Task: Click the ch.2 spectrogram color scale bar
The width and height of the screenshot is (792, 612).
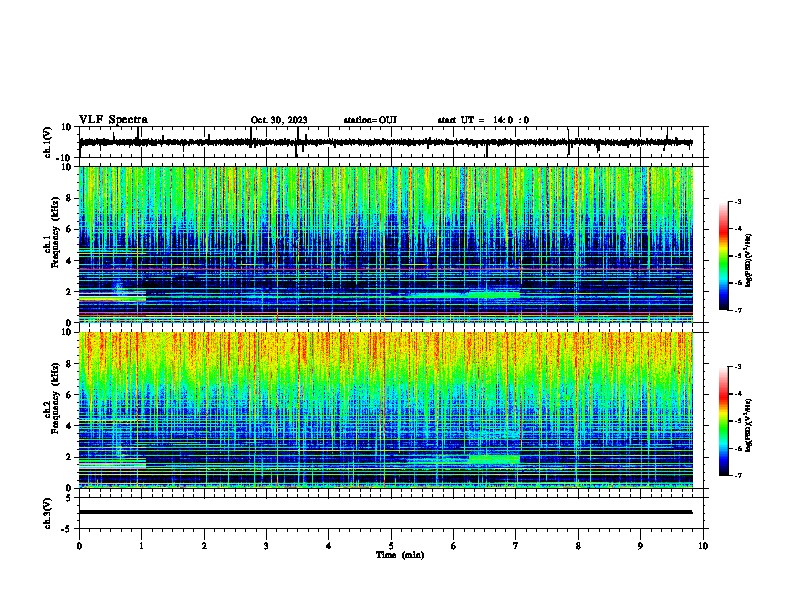Action: click(x=724, y=421)
